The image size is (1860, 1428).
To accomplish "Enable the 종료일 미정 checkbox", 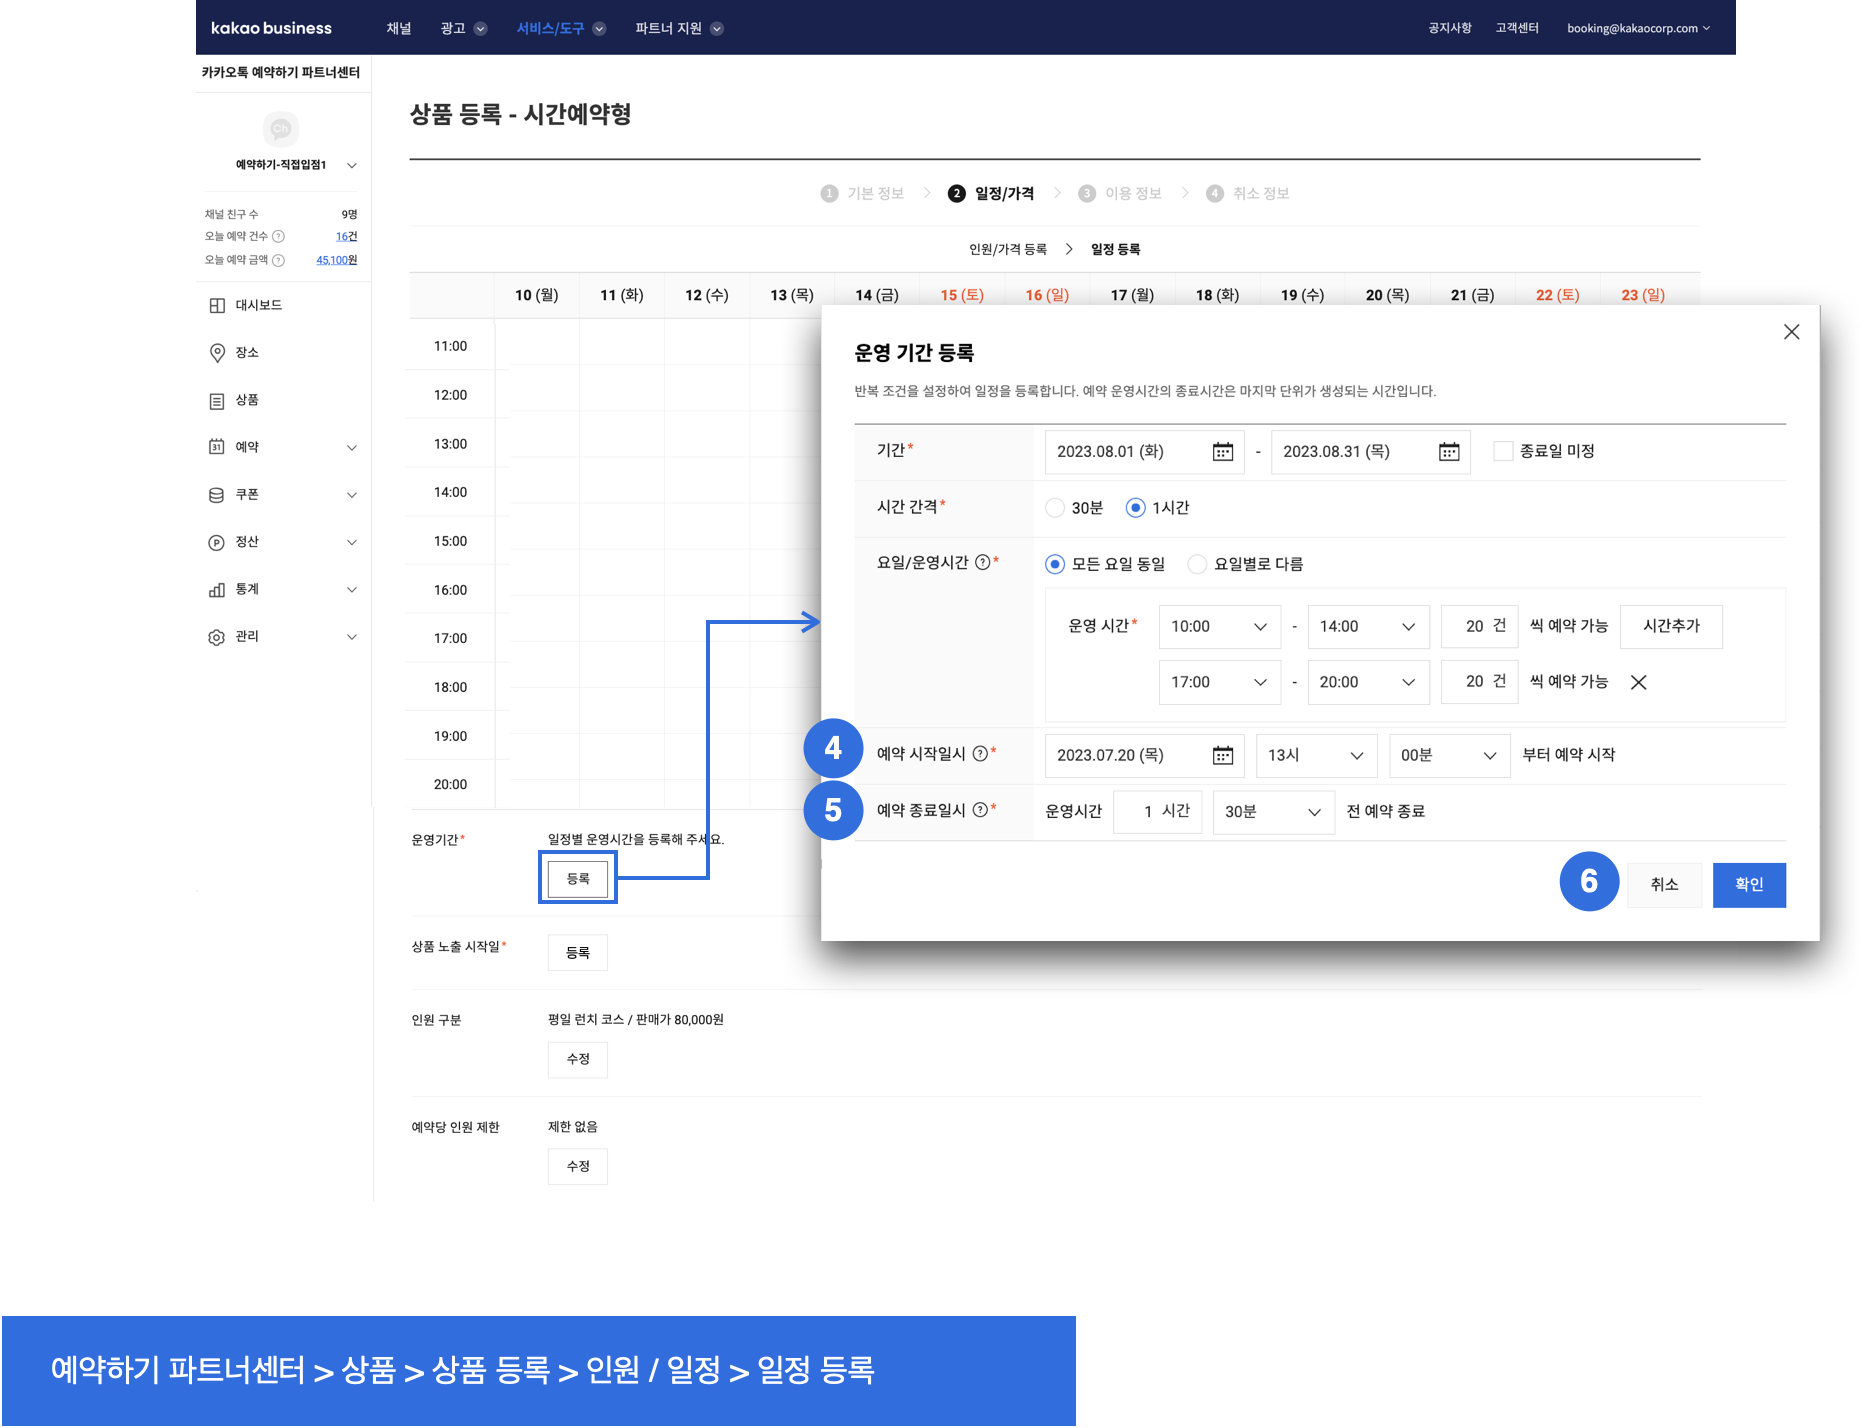I will tap(1503, 452).
